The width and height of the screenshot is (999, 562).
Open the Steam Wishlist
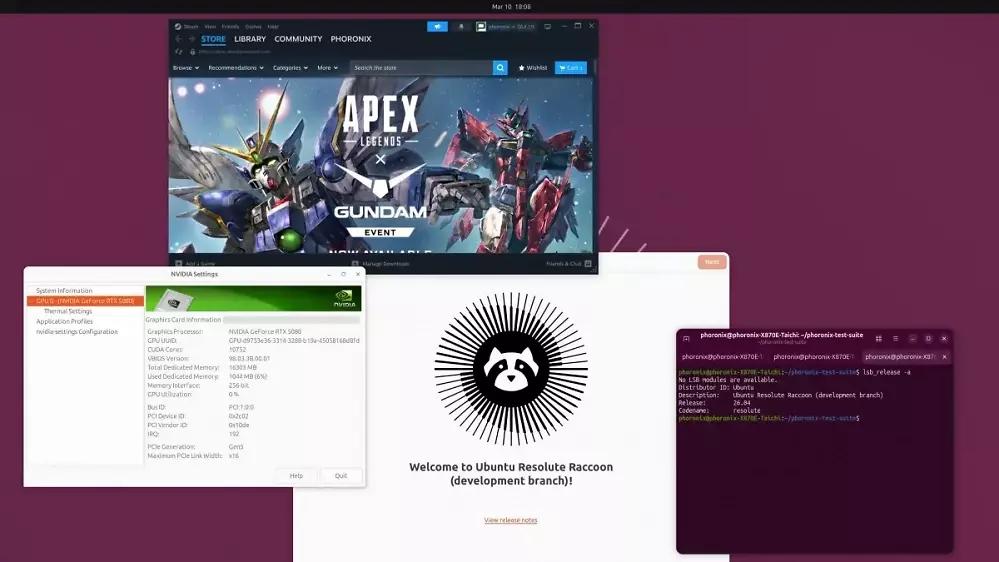pos(533,68)
